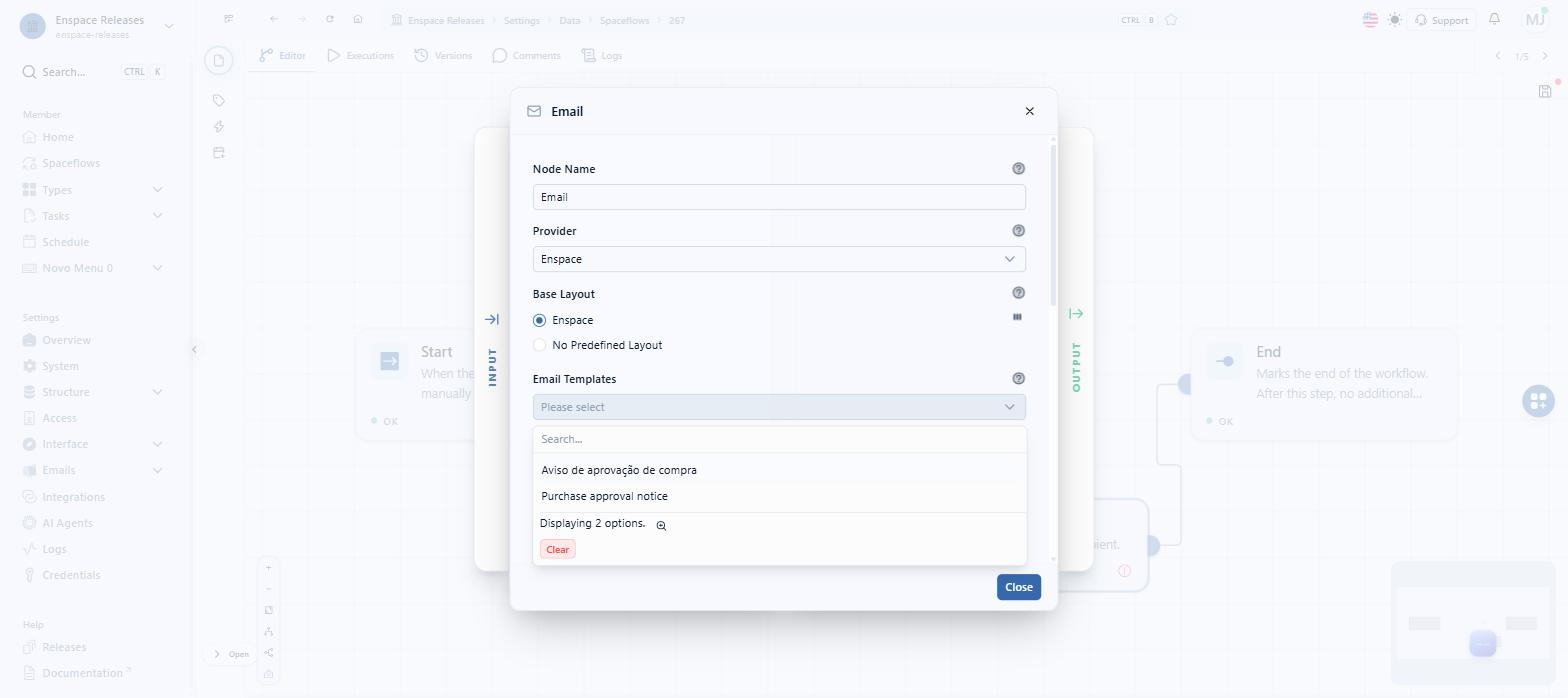Collapse the left sidebar with the arrow handle

194,349
